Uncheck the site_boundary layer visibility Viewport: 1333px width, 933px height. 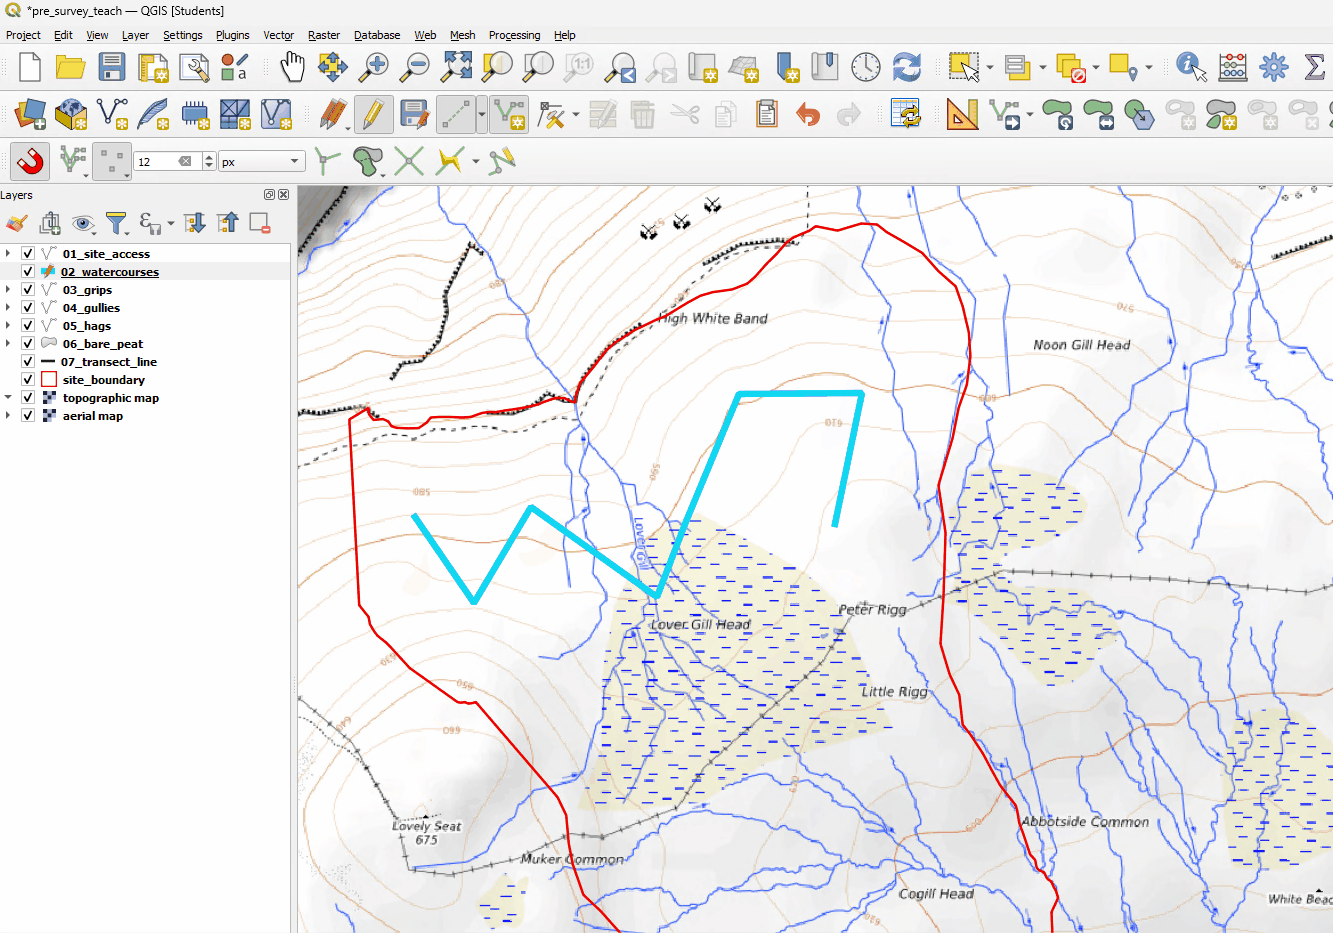[x=28, y=380]
